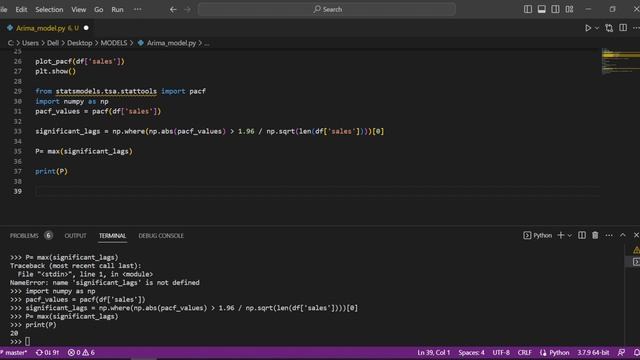Open the additional menus ellipsis in menu bar
Image resolution: width=640 pixels, height=360 pixels.
tap(138, 9)
